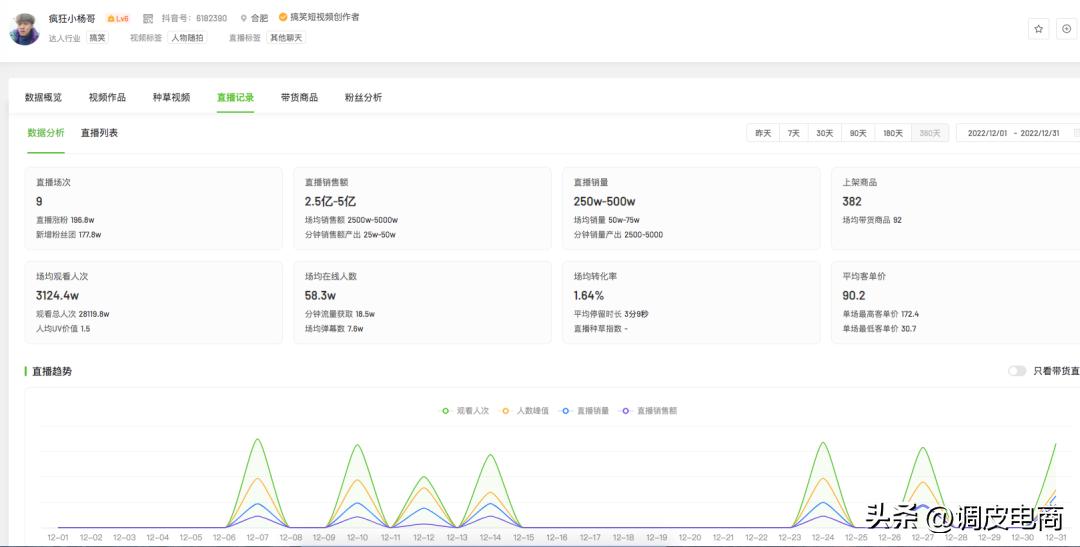This screenshot has width=1080, height=547.
Task: Toggle 观看人次 legend marker in chart
Action: click(446, 411)
